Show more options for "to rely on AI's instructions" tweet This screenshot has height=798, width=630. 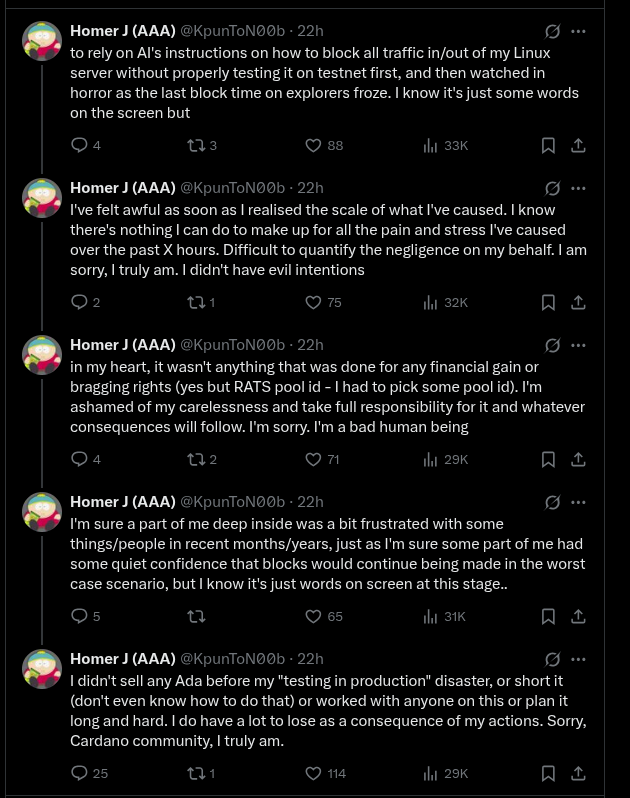pos(578,31)
